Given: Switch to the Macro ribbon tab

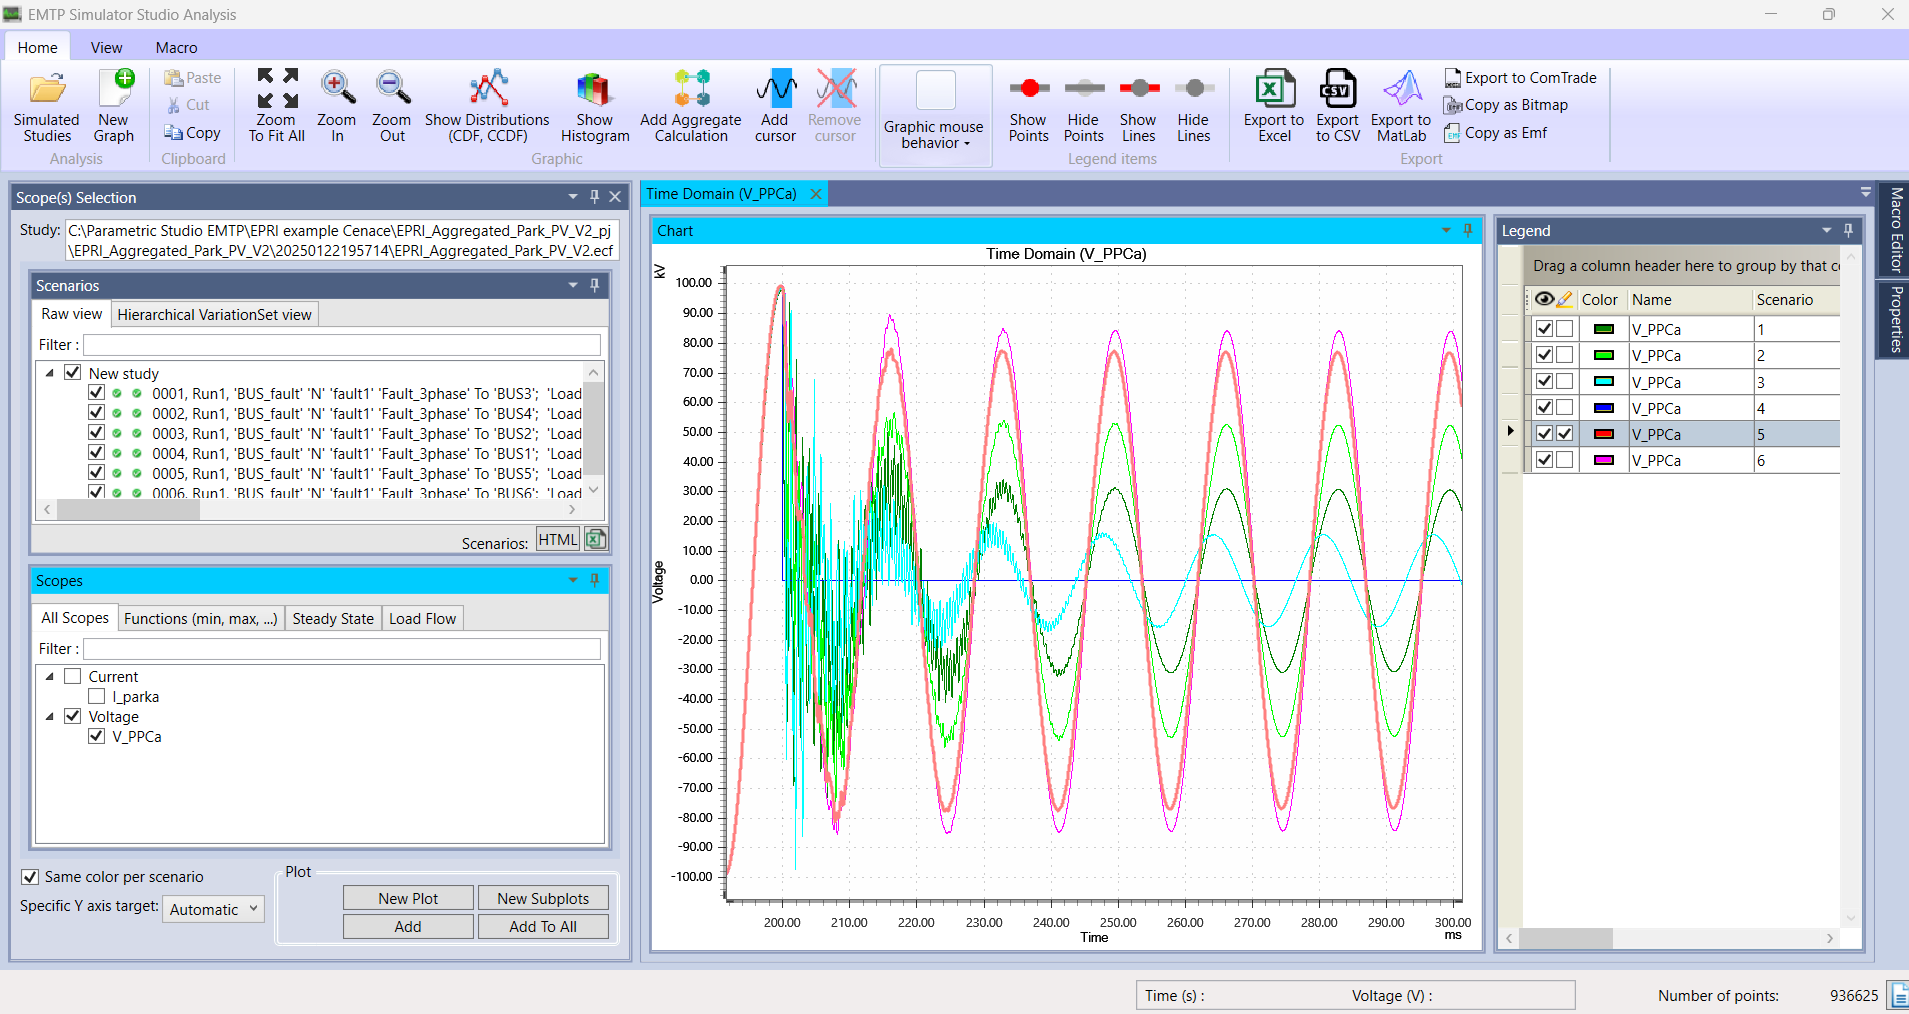Looking at the screenshot, I should (175, 47).
